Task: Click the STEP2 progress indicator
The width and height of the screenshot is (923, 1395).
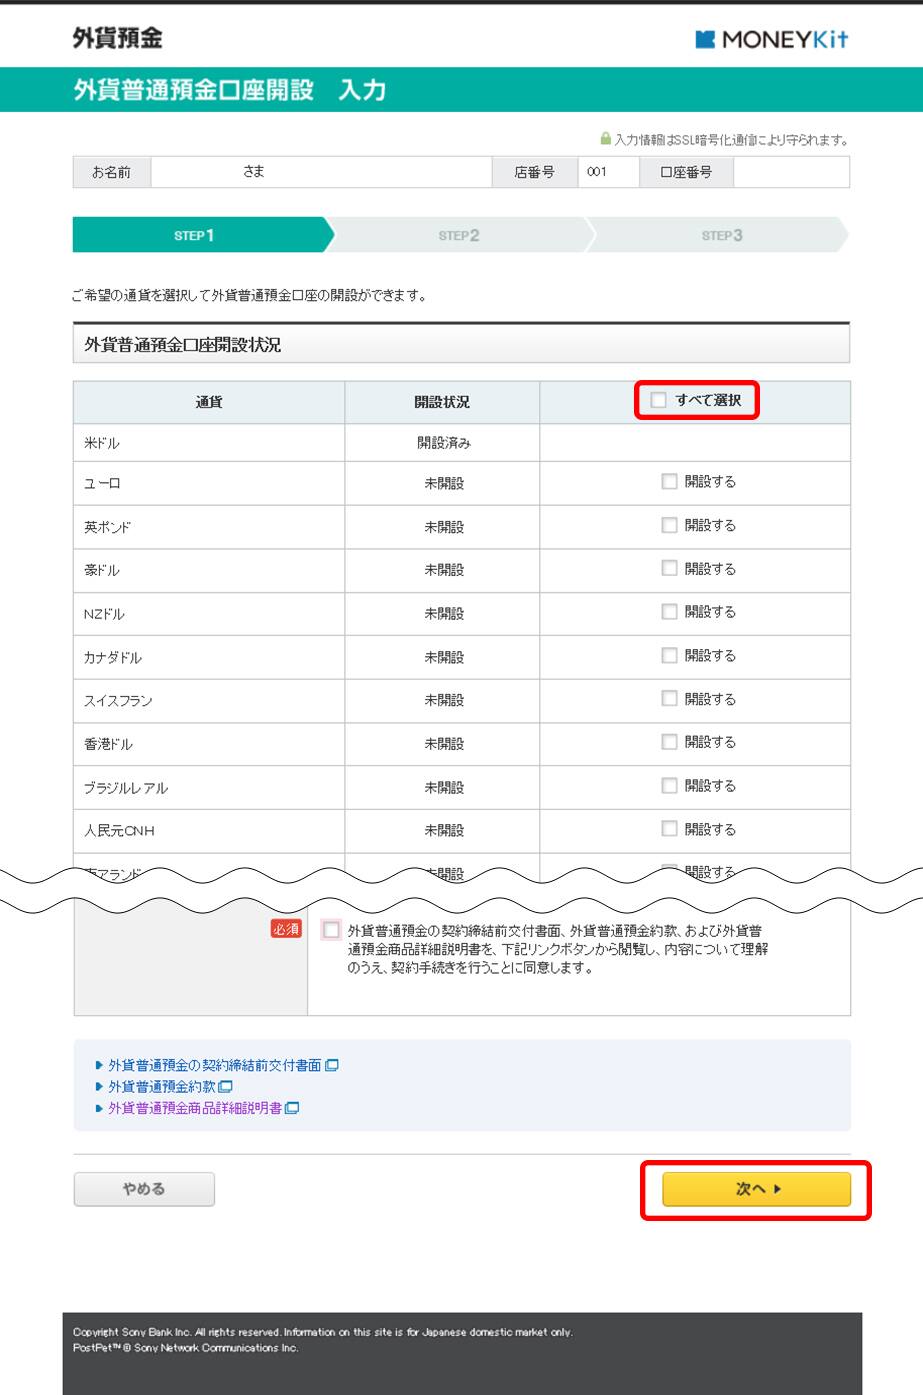Action: 459,236
